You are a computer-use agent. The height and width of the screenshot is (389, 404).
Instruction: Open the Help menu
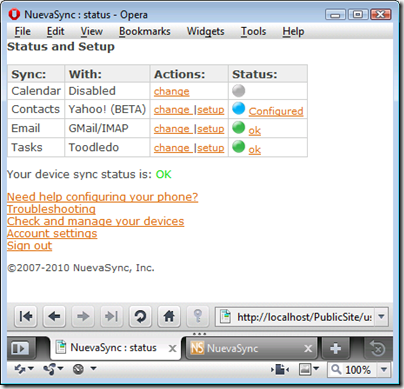click(293, 31)
